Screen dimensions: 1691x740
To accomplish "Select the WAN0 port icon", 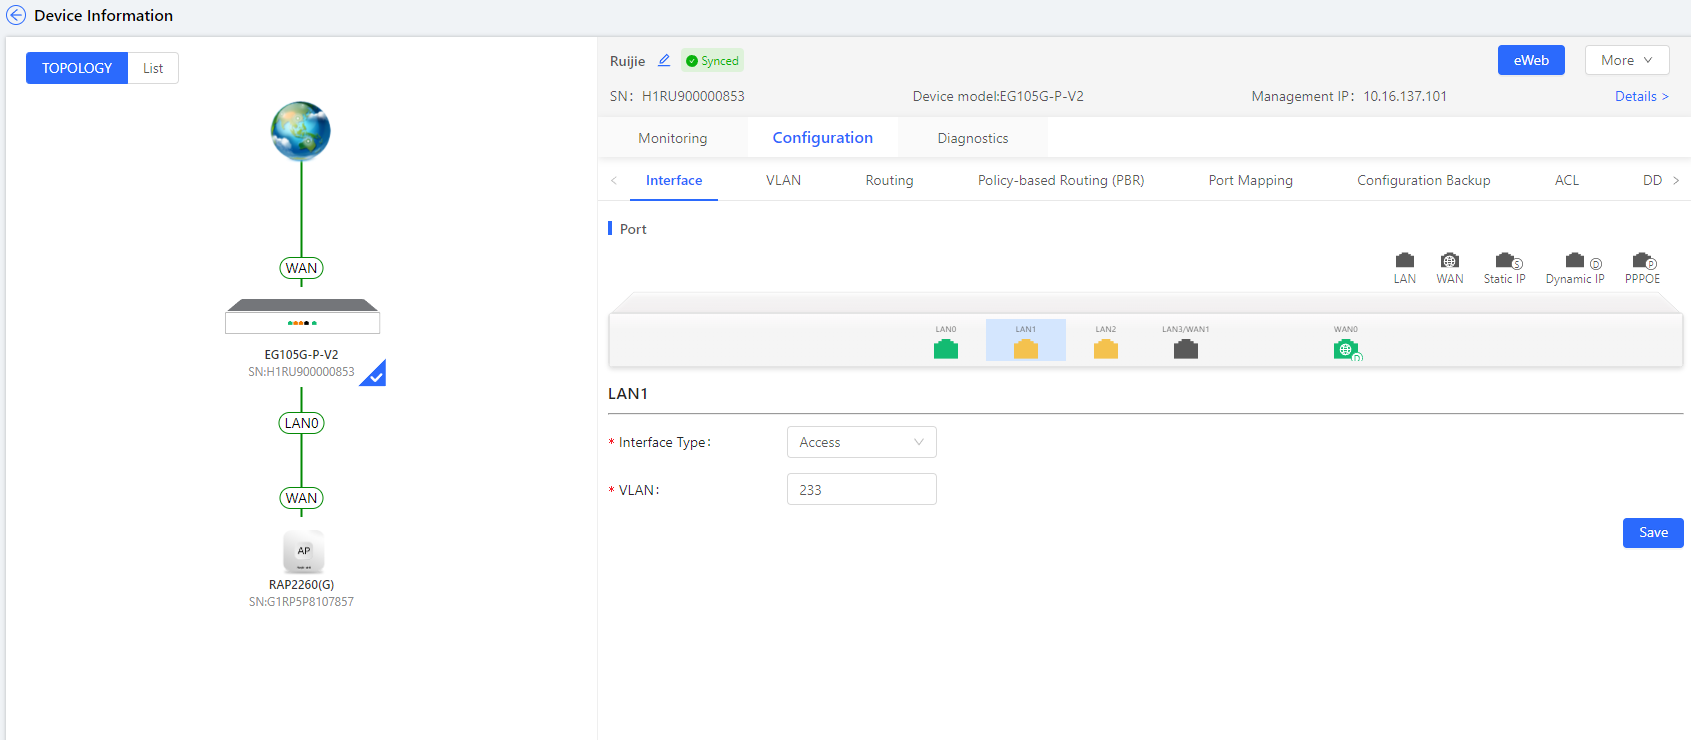I will [x=1347, y=350].
